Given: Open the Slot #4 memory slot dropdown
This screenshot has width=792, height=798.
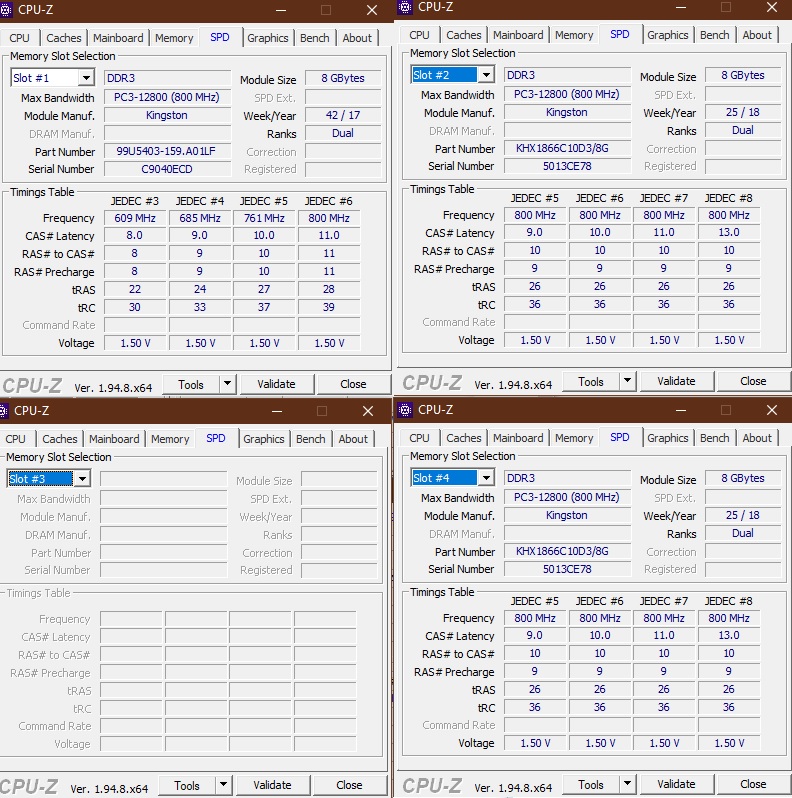Looking at the screenshot, I should [486, 478].
